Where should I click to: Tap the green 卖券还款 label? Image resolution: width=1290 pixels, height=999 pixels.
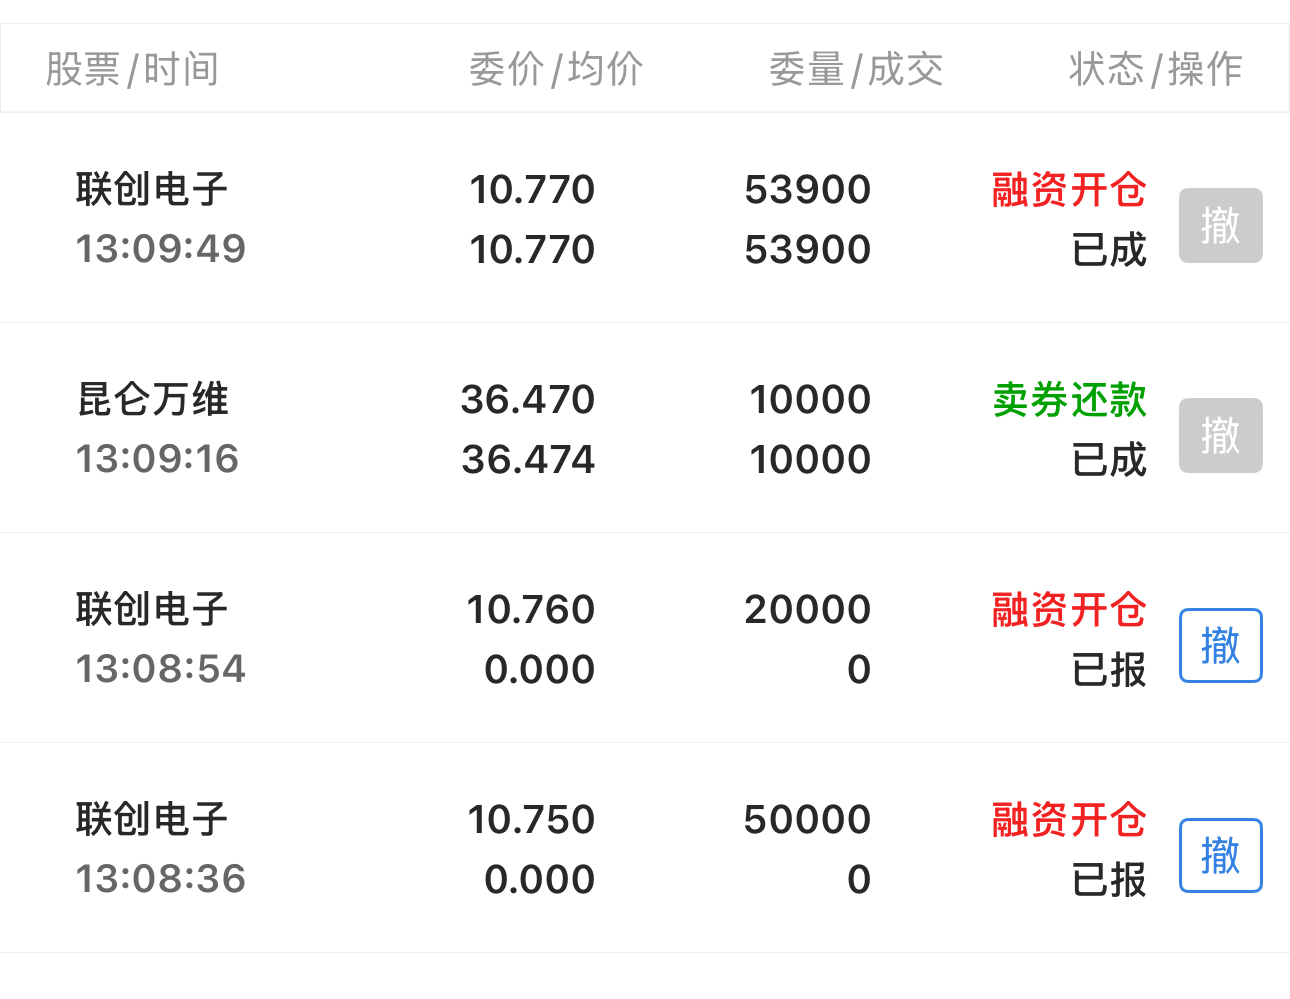tap(1069, 399)
